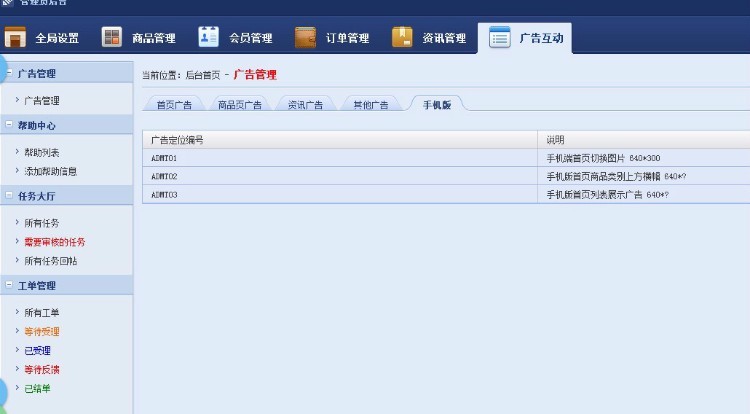Open 已受理 blue link
Image resolution: width=750 pixels, height=414 pixels.
pos(37,350)
